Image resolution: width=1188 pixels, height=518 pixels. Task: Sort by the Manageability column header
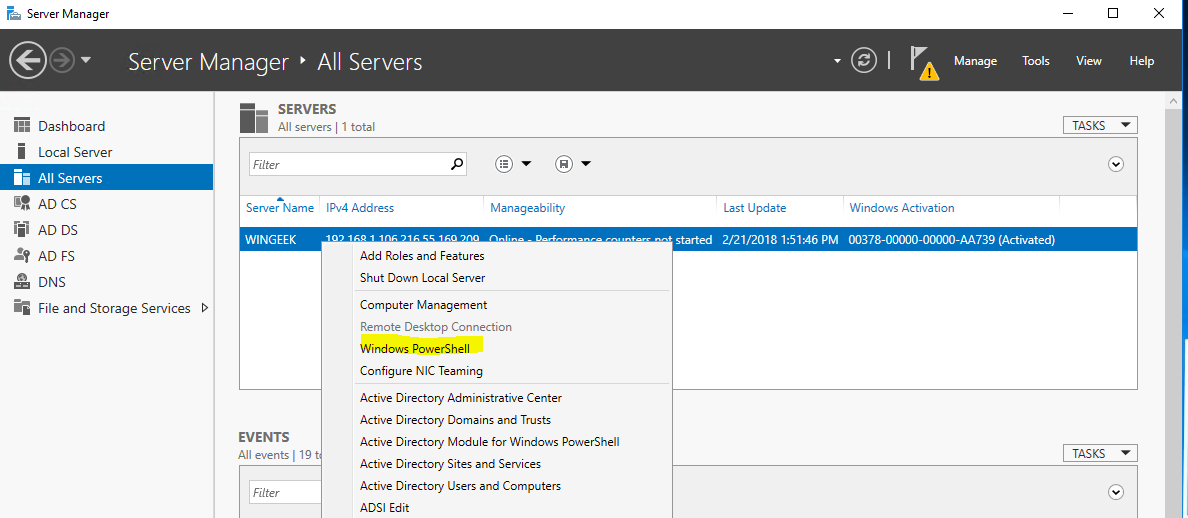527,208
